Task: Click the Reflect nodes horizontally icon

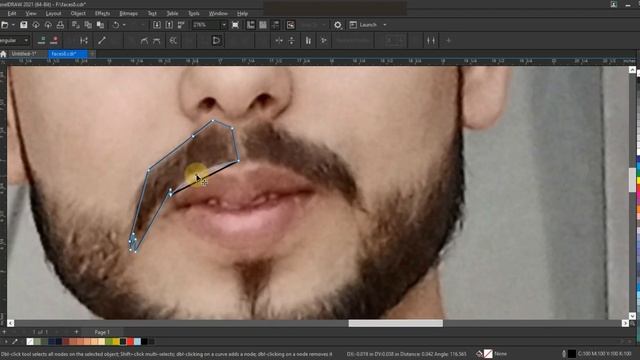Action: (308, 40)
